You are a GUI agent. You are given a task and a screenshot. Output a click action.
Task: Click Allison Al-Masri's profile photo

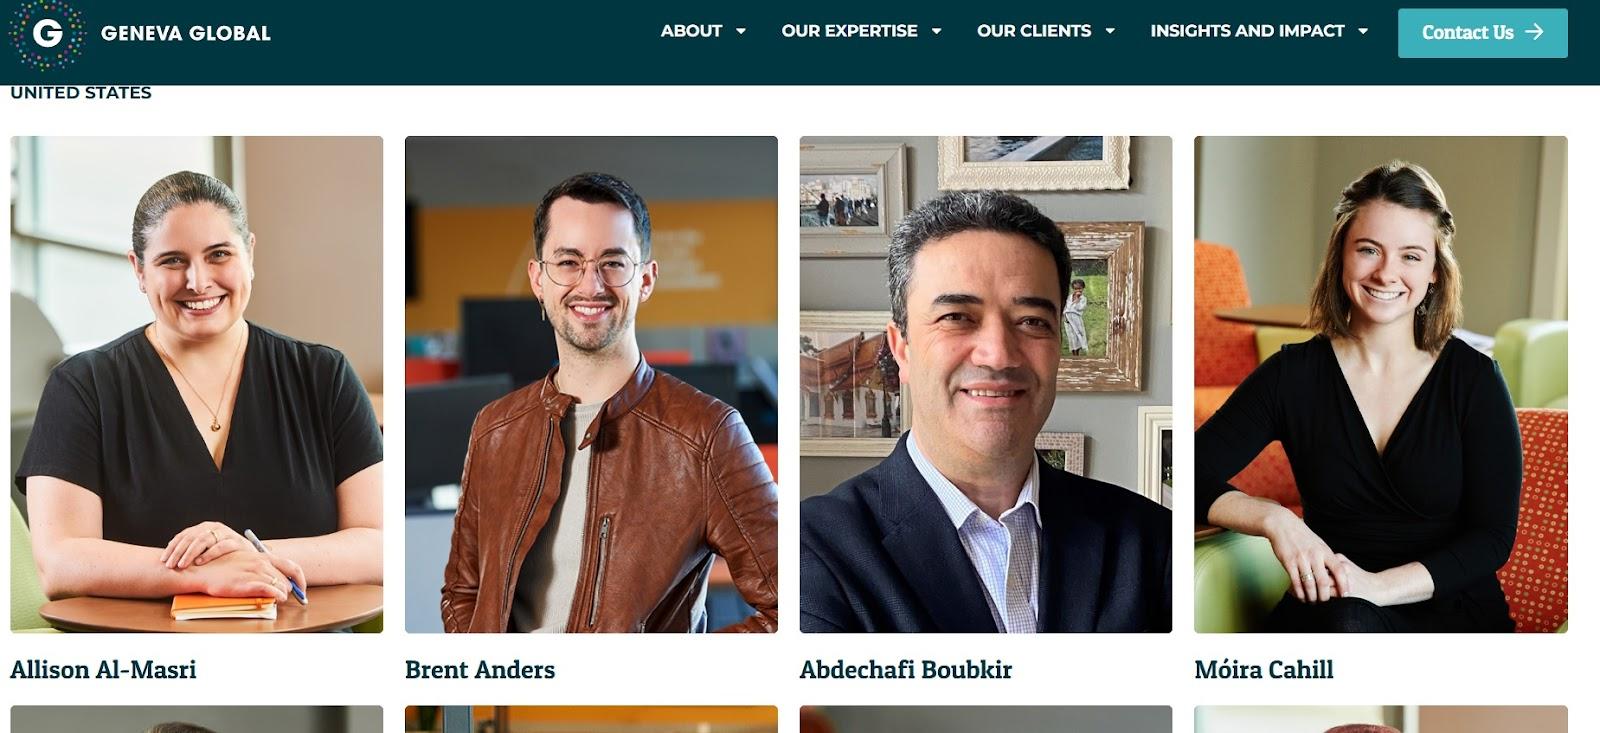coord(196,384)
